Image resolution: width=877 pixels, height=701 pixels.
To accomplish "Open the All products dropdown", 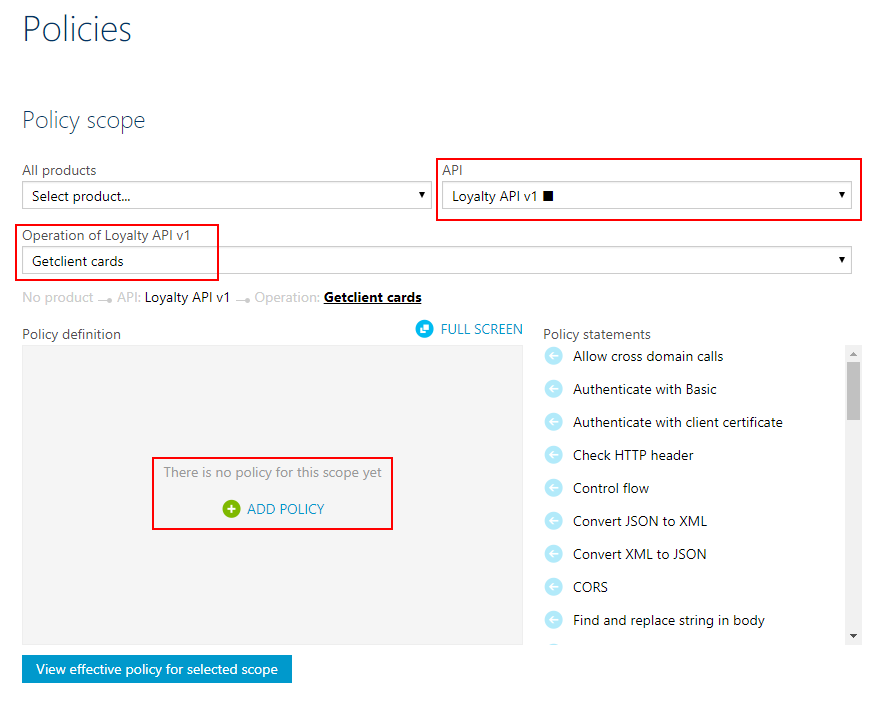I will (x=227, y=196).
